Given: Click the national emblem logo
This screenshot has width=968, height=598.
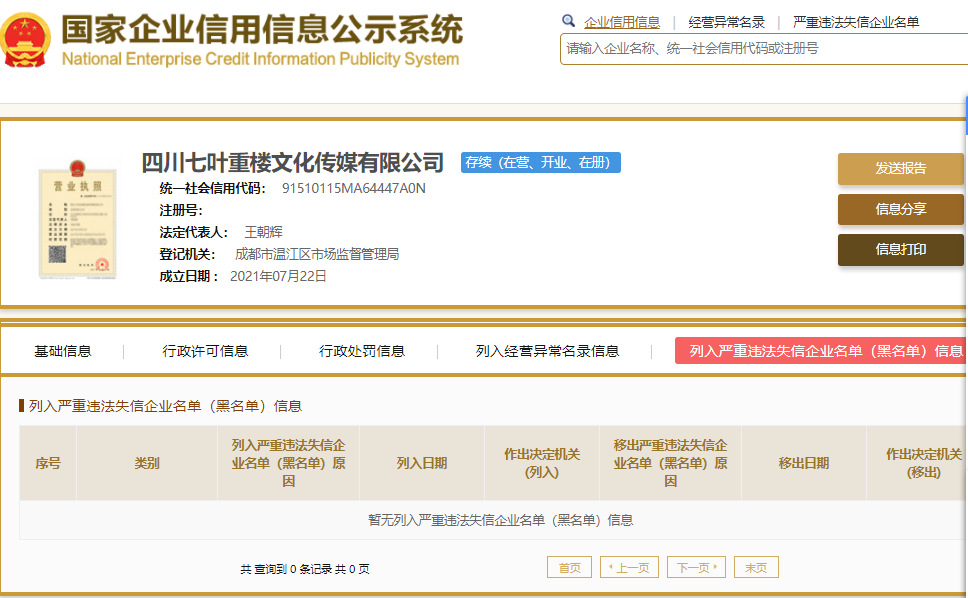Looking at the screenshot, I should pos(25,39).
